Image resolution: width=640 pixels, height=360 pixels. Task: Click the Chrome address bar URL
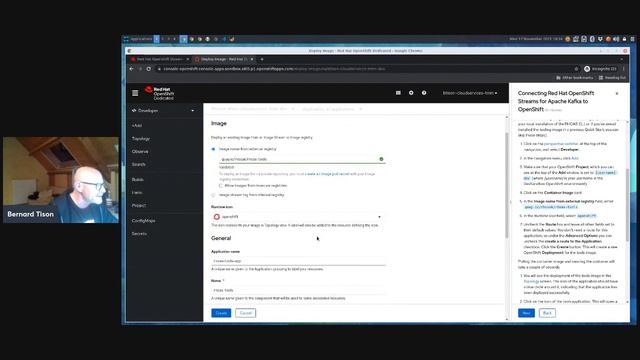[x=274, y=69]
